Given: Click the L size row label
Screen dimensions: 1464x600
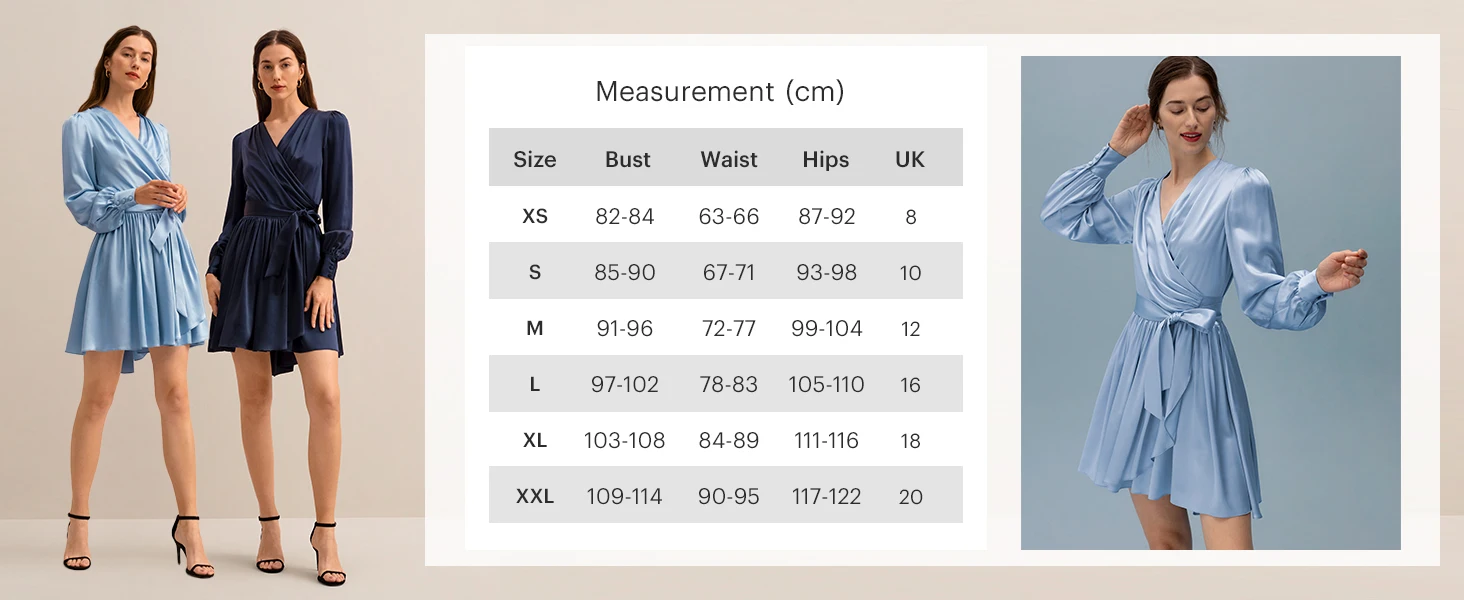Looking at the screenshot, I should [535, 384].
